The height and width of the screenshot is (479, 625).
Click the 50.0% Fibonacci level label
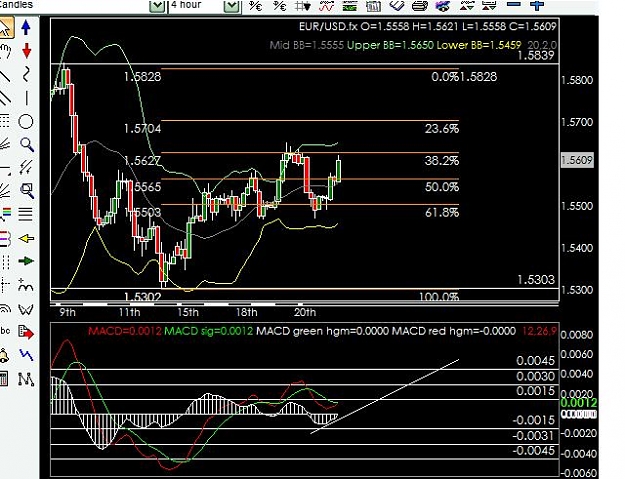442,186
